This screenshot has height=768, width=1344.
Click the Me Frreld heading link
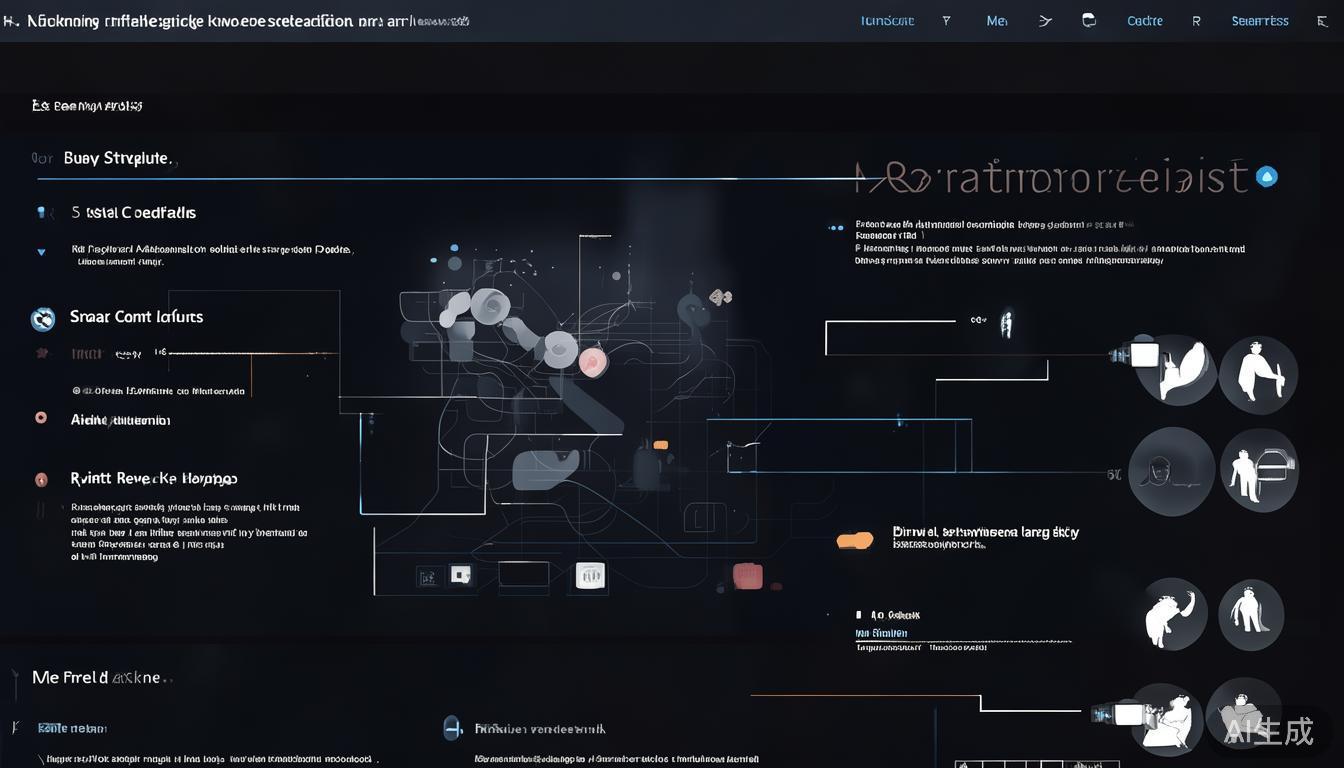96,677
